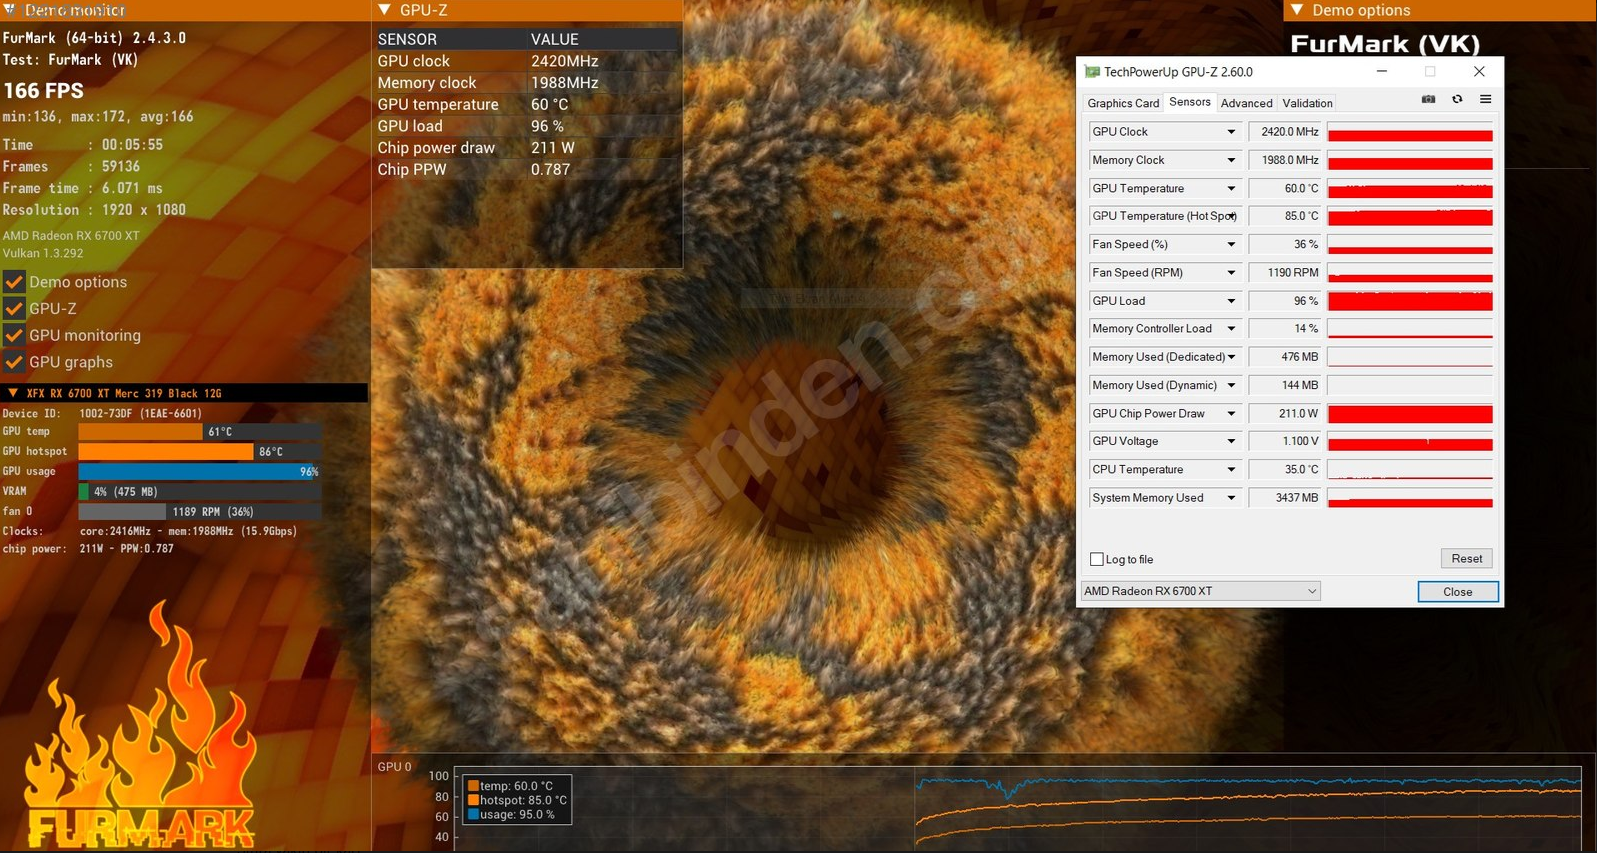This screenshot has height=853, width=1597.
Task: Click the fan 0 1189 RPM bar
Action: tap(200, 512)
